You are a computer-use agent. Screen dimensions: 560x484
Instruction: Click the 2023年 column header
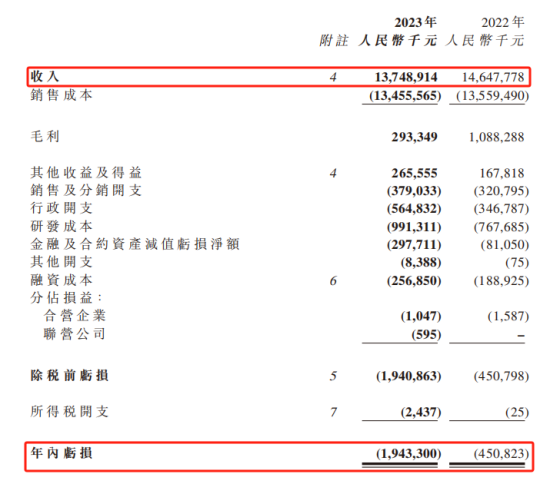click(415, 23)
